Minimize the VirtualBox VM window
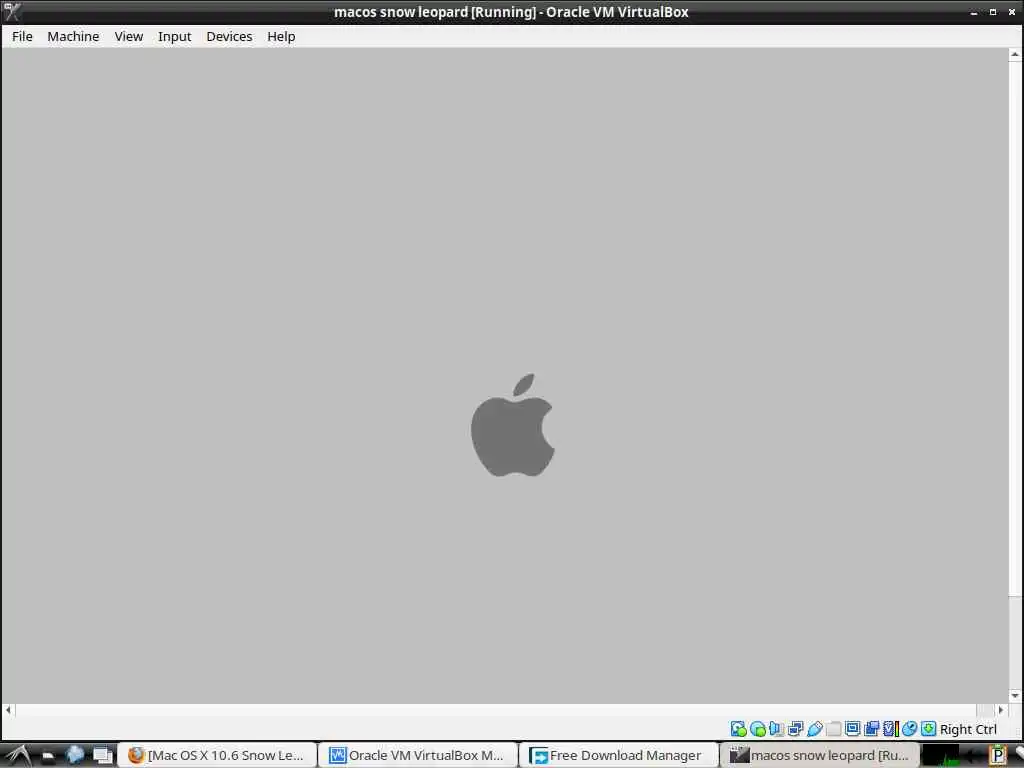Screen dimensions: 1024x768 pyautogui.click(x=974, y=12)
